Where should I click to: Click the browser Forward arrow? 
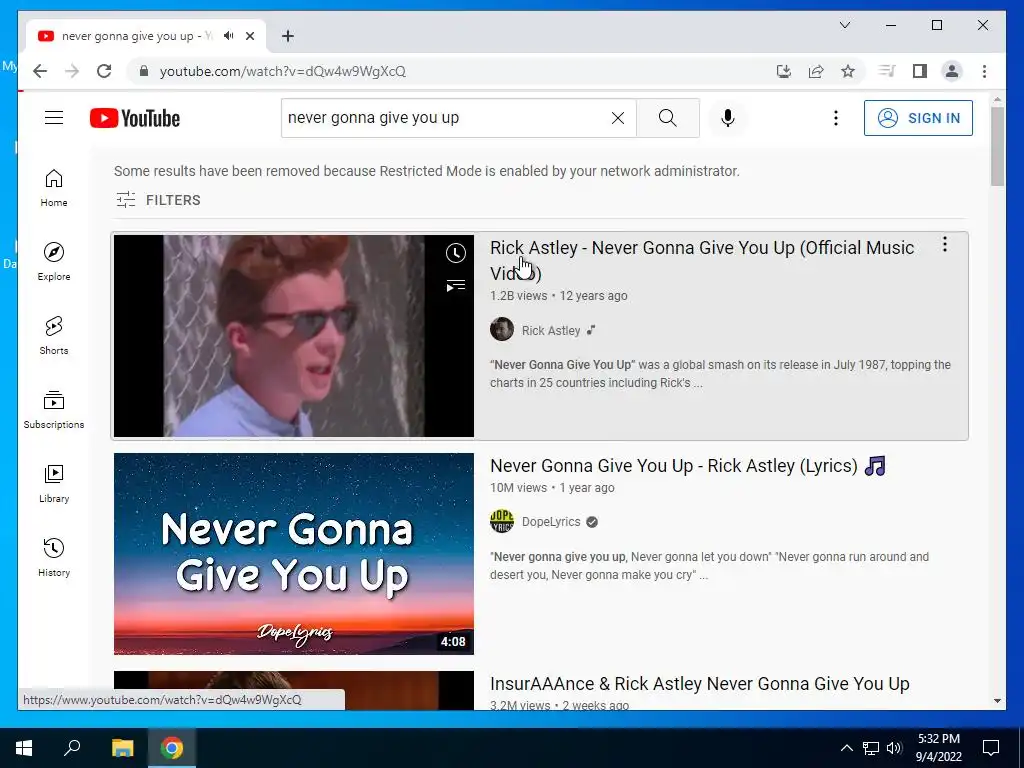[72, 71]
